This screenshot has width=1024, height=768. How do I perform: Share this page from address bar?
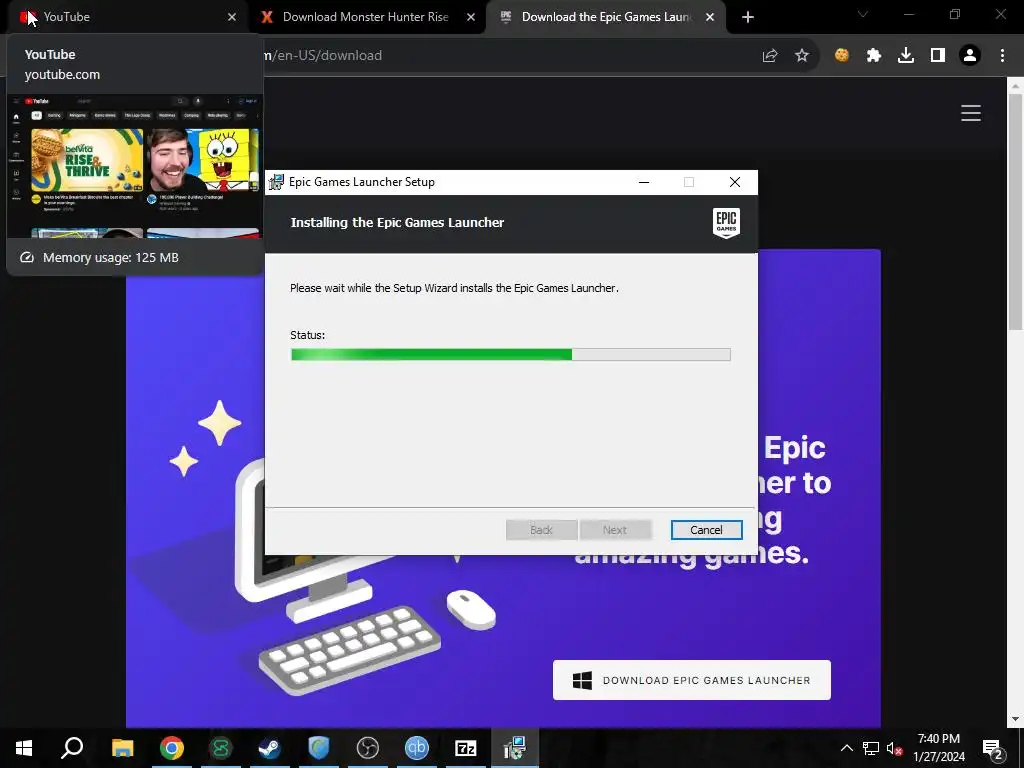[x=770, y=56]
